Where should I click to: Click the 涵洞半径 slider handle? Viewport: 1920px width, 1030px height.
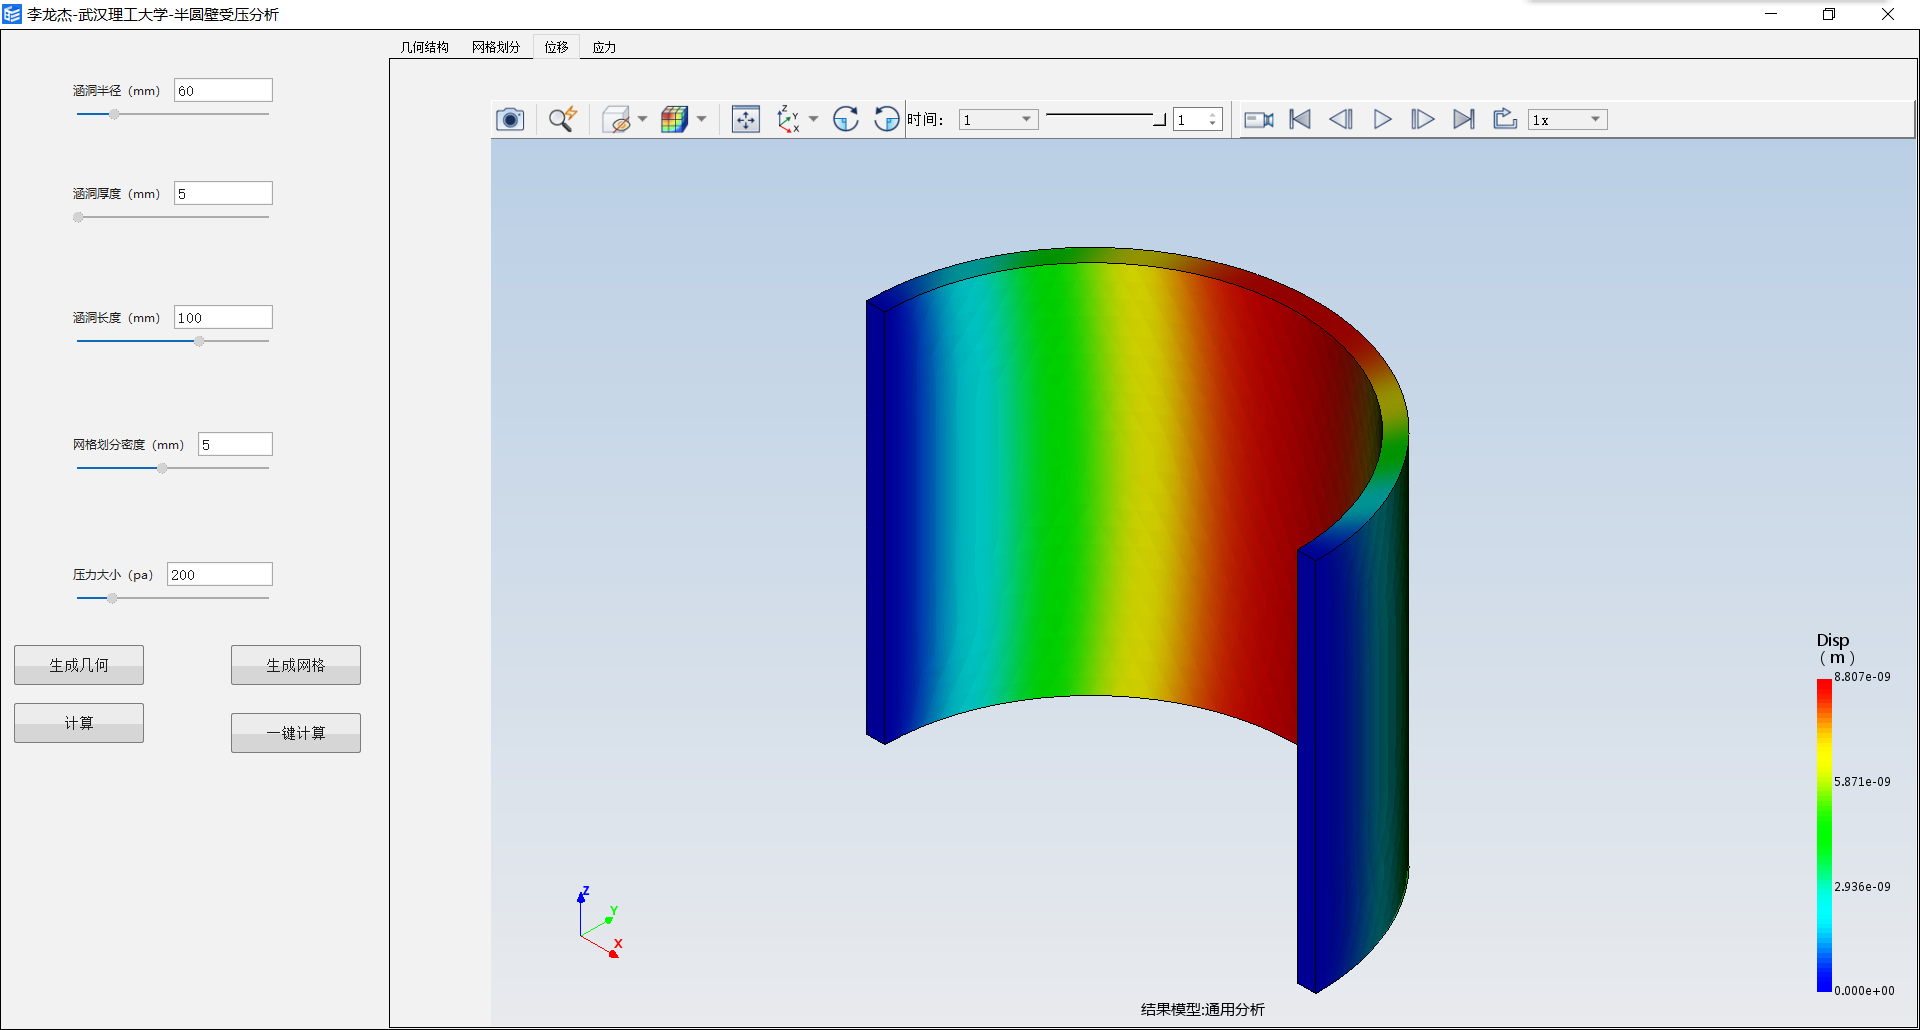(x=114, y=114)
